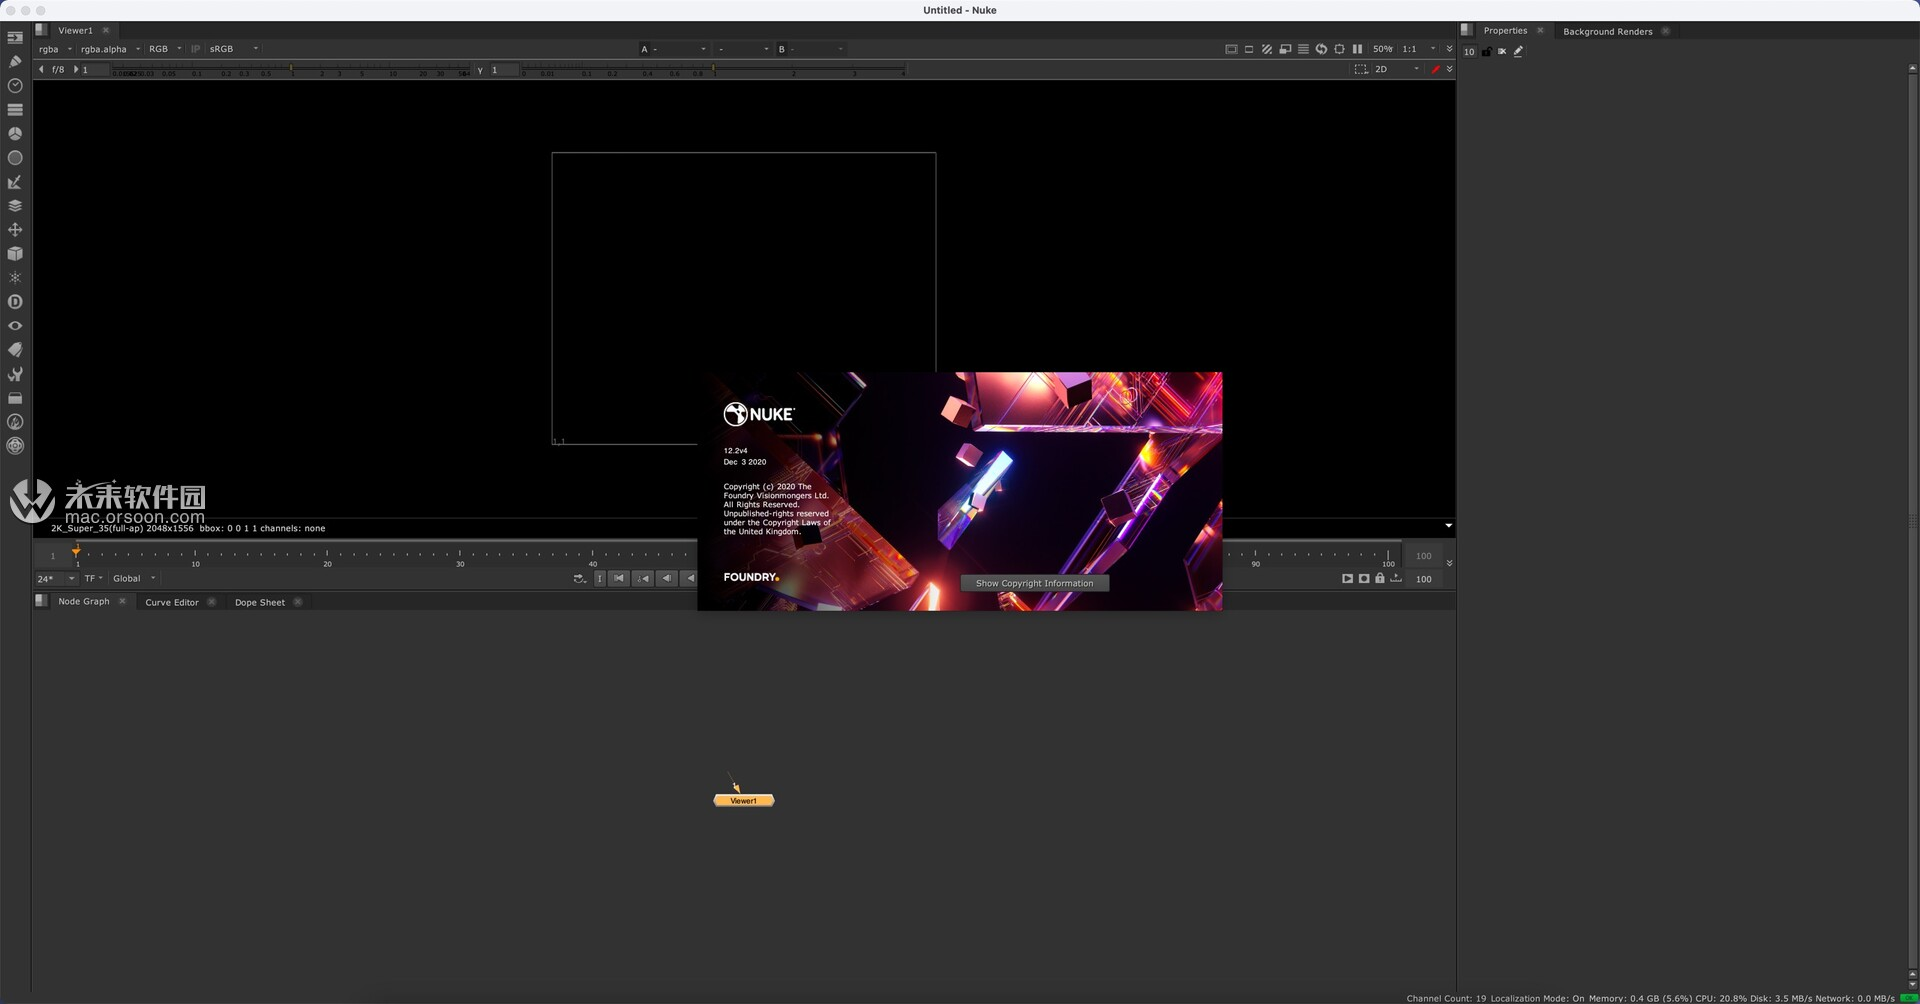The image size is (1920, 1004).
Task: Open the 2D view mode dropdown
Action: point(1396,69)
